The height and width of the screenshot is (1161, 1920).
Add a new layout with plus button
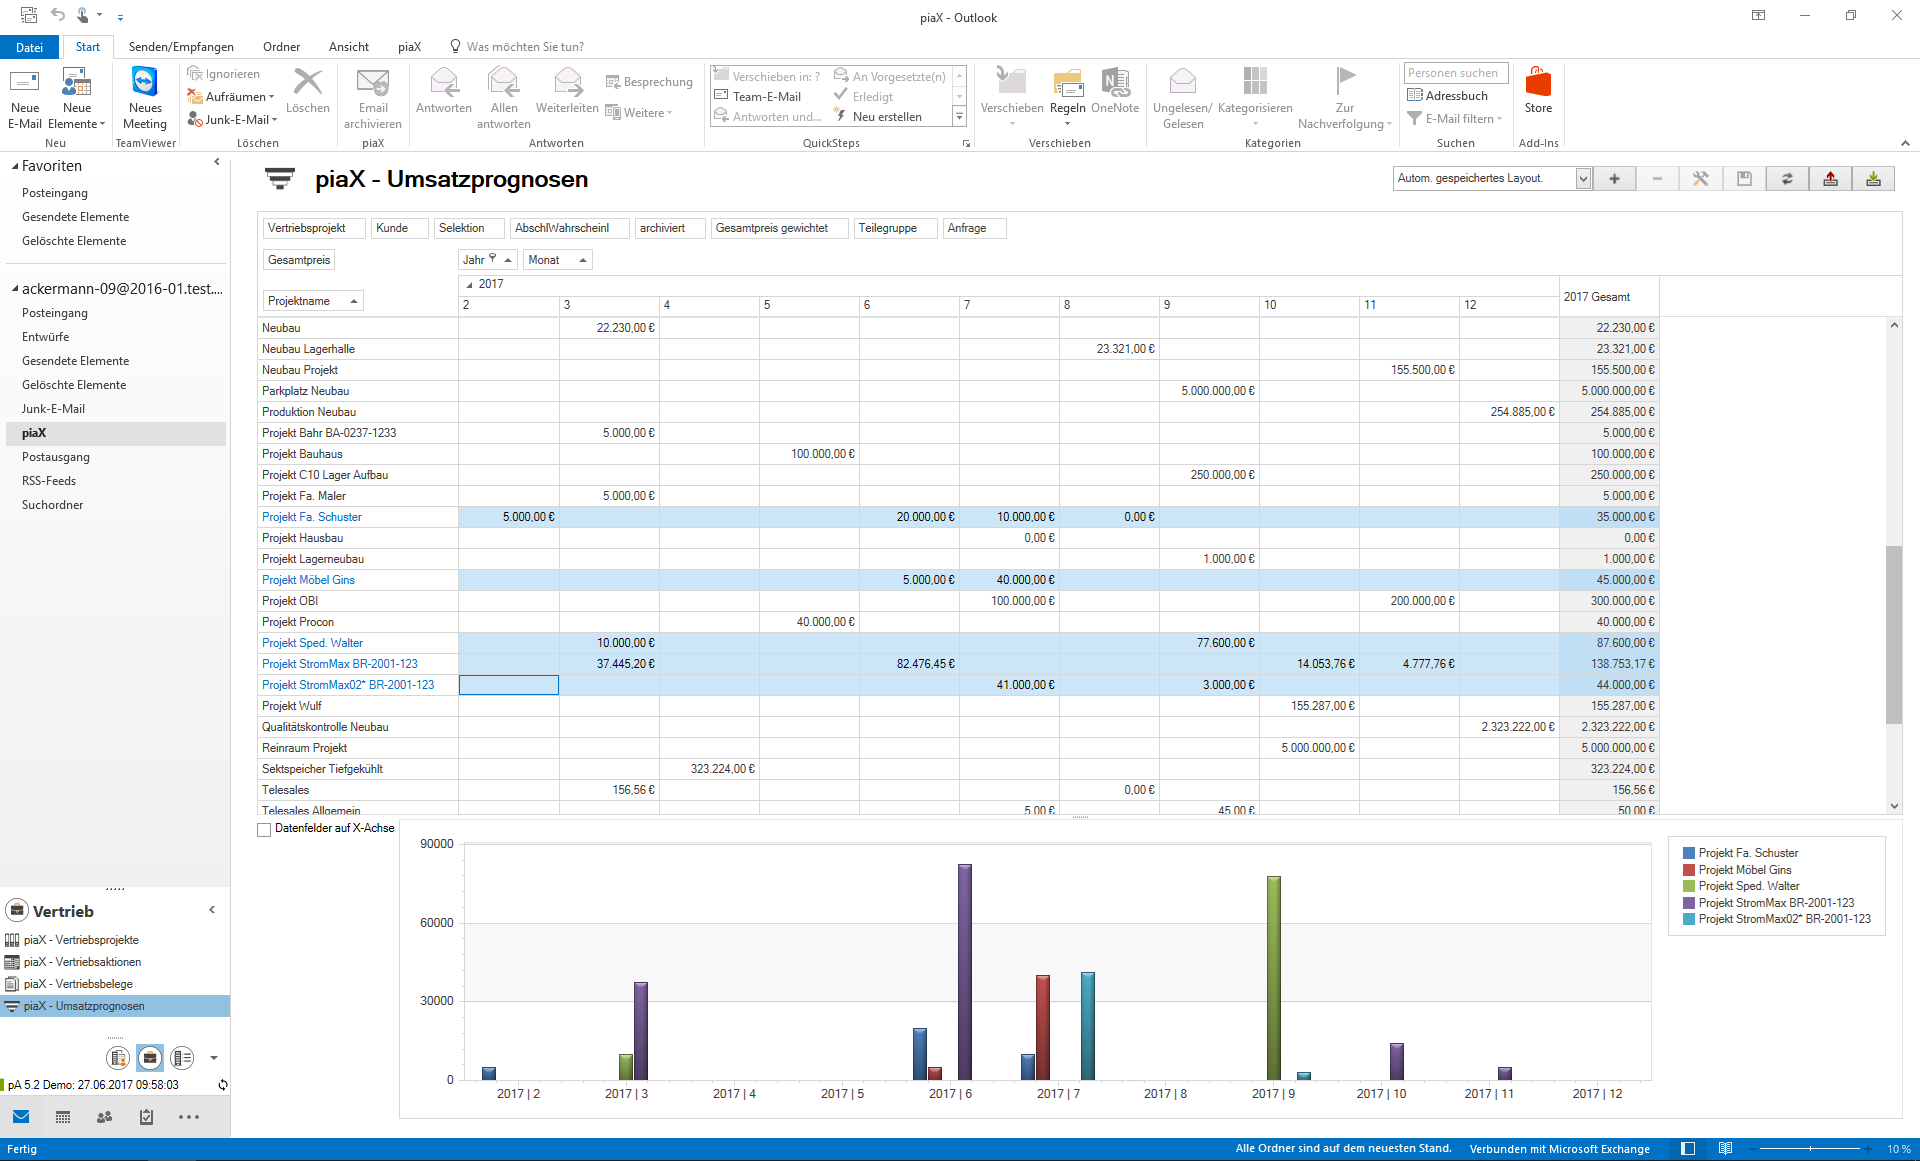pos(1614,178)
